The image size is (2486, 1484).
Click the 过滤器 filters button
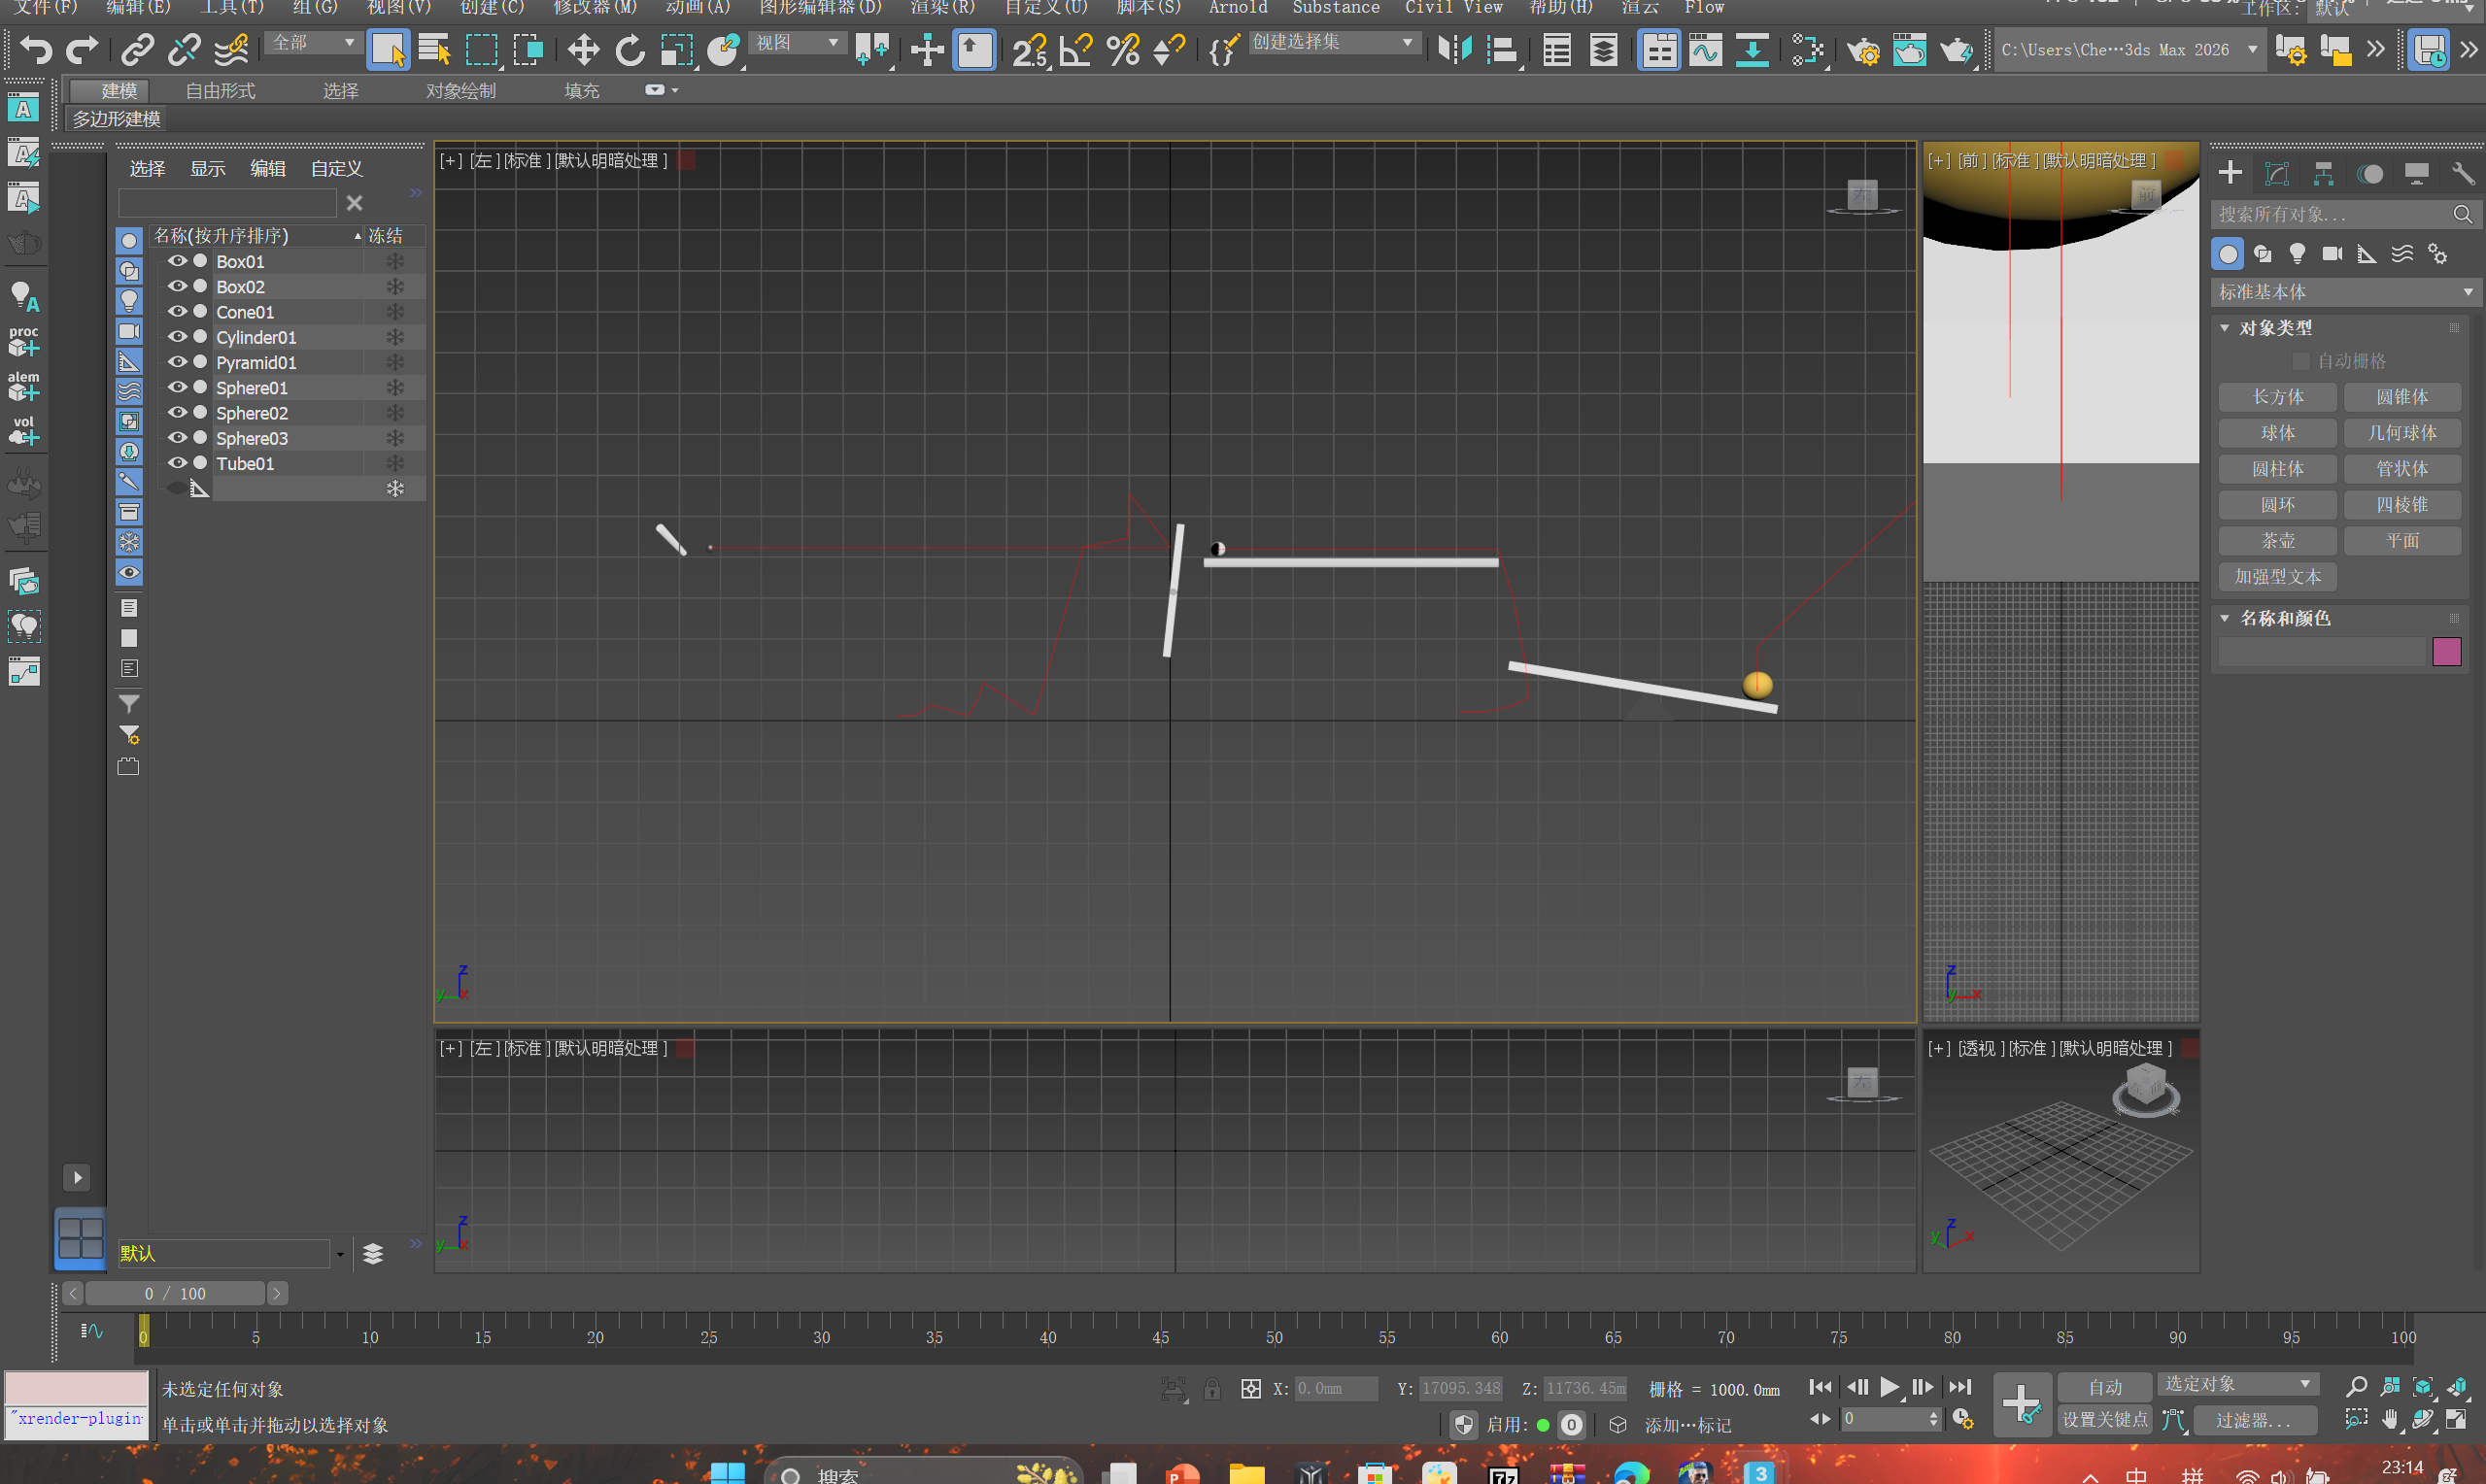[2254, 1420]
